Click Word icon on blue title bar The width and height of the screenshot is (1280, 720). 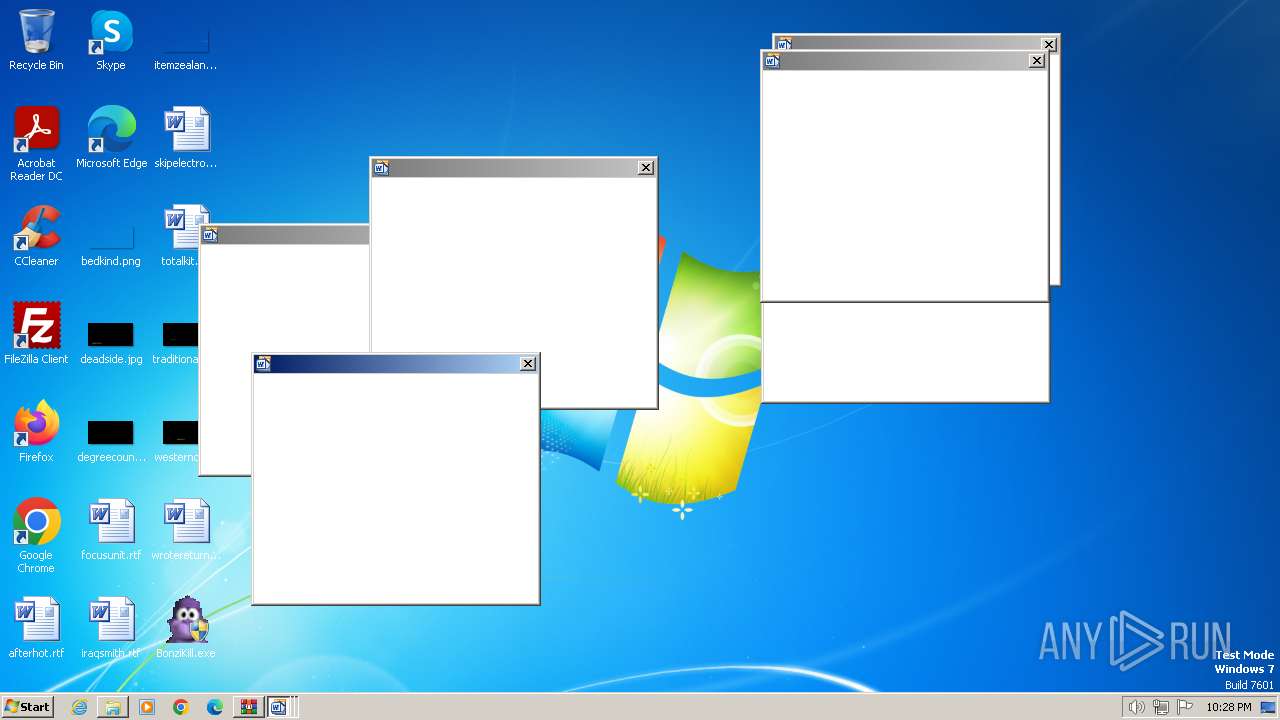[x=263, y=364]
